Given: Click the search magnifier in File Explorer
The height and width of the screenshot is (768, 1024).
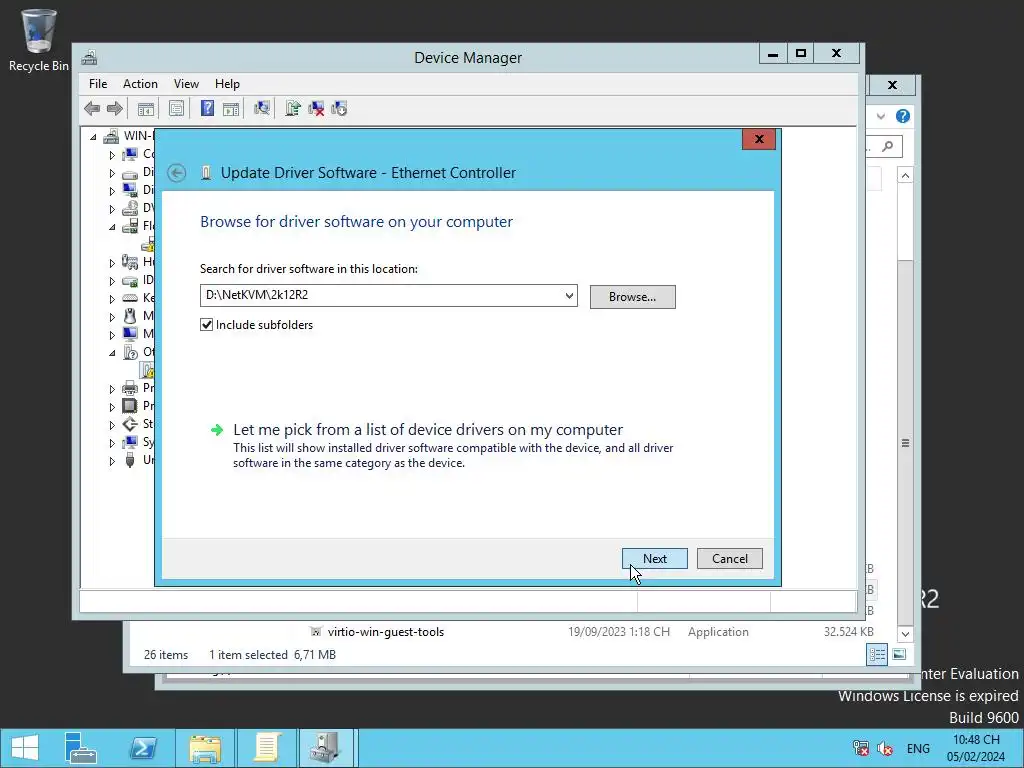Looking at the screenshot, I should pyautogui.click(x=887, y=146).
